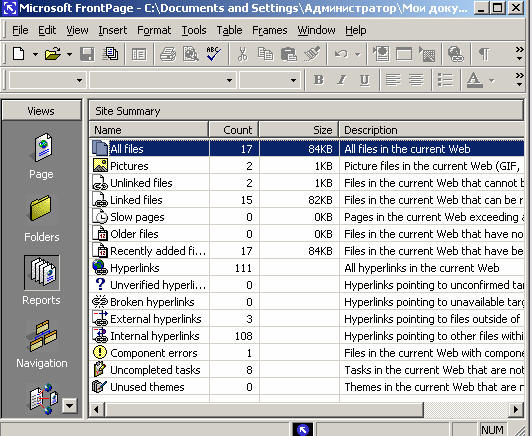Select the Broken hyperlinks report row
This screenshot has height=436, width=532.
(306, 302)
